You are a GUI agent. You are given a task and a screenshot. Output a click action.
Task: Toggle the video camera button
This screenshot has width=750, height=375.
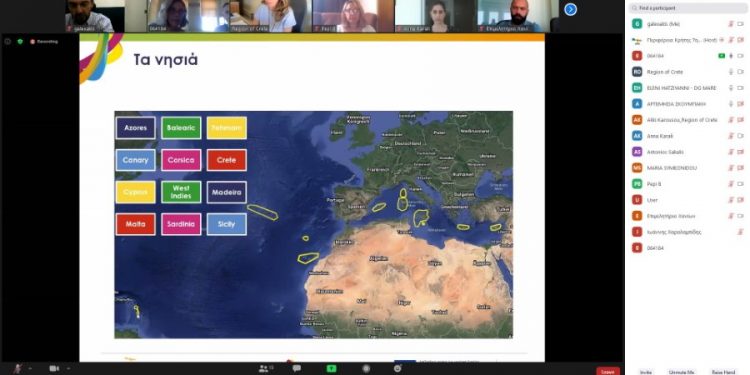(54, 368)
